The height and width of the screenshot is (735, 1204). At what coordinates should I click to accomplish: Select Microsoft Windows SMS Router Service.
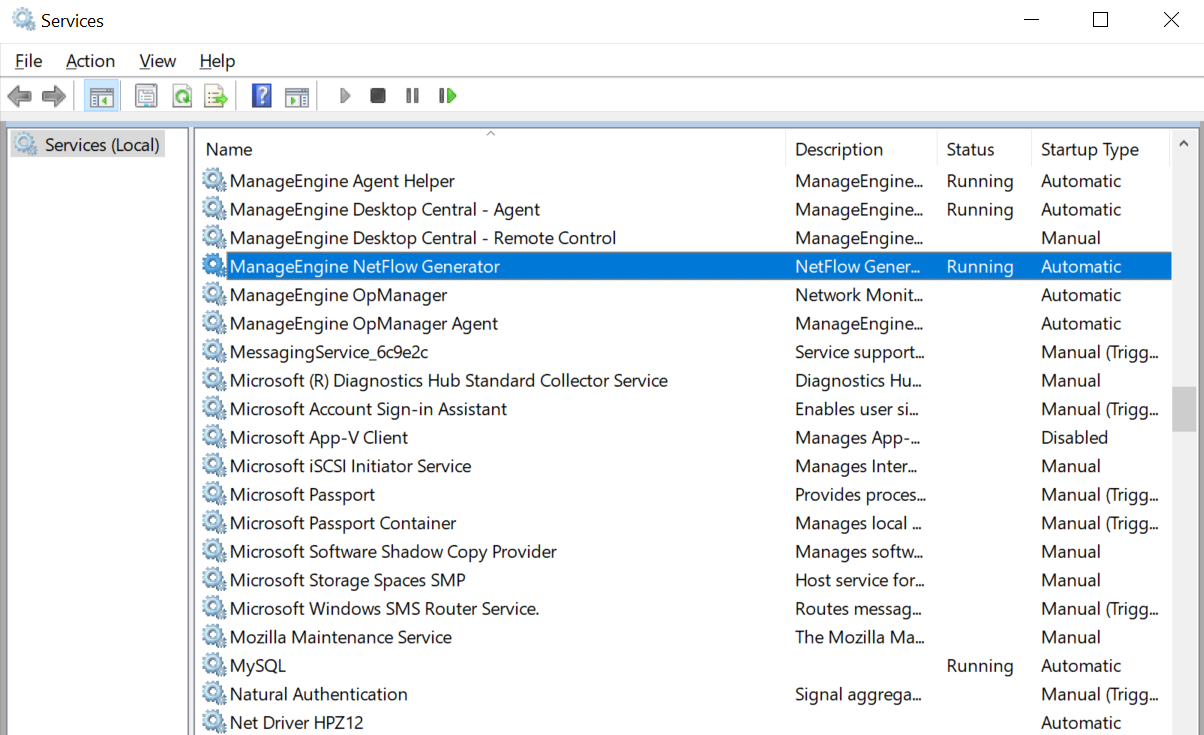(384, 608)
